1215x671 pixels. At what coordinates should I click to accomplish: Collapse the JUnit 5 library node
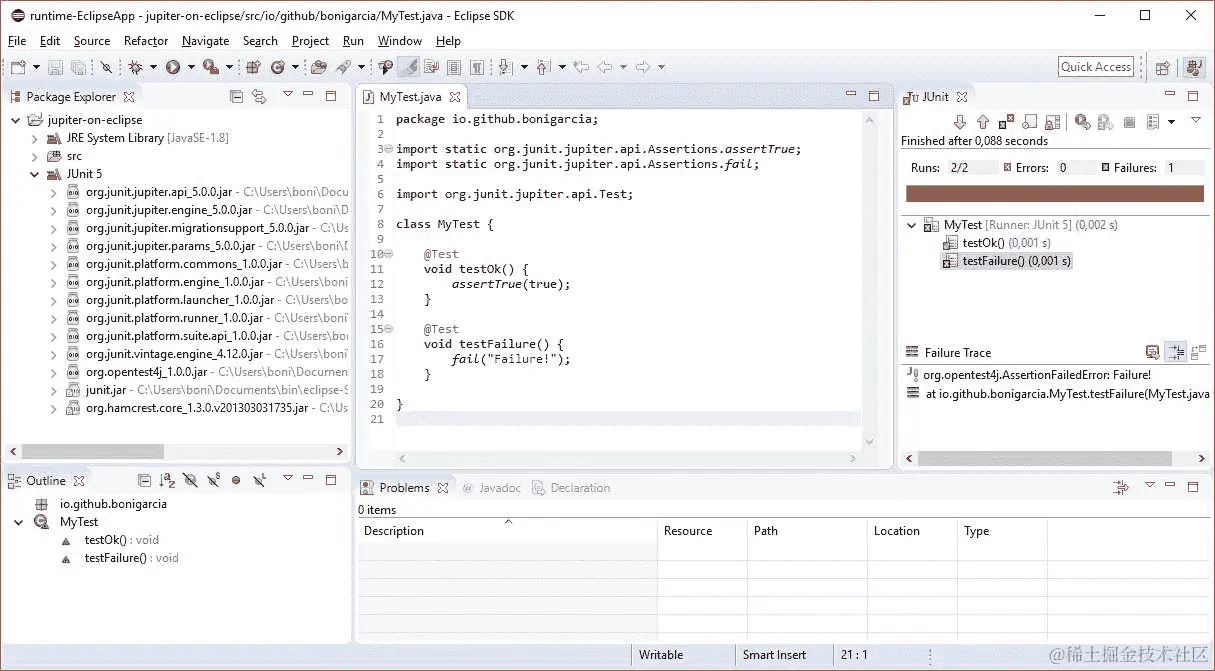(x=34, y=174)
